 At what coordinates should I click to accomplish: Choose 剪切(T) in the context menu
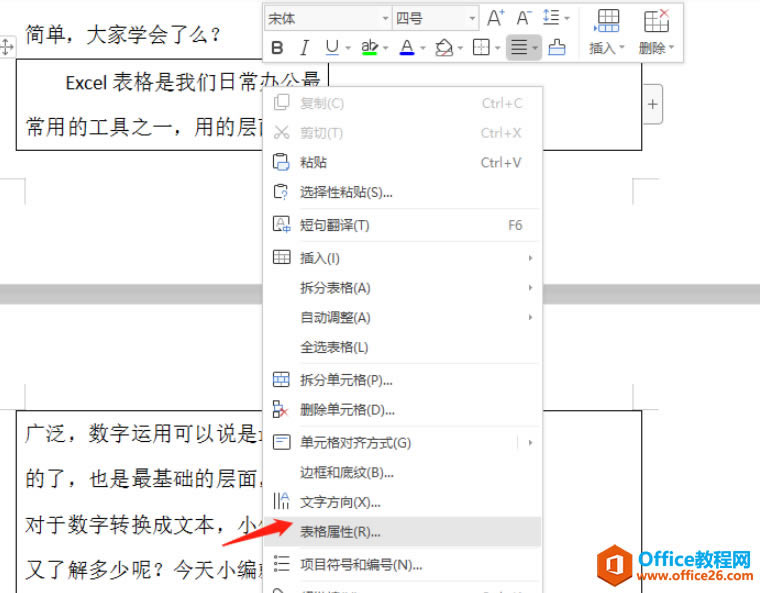click(402, 133)
